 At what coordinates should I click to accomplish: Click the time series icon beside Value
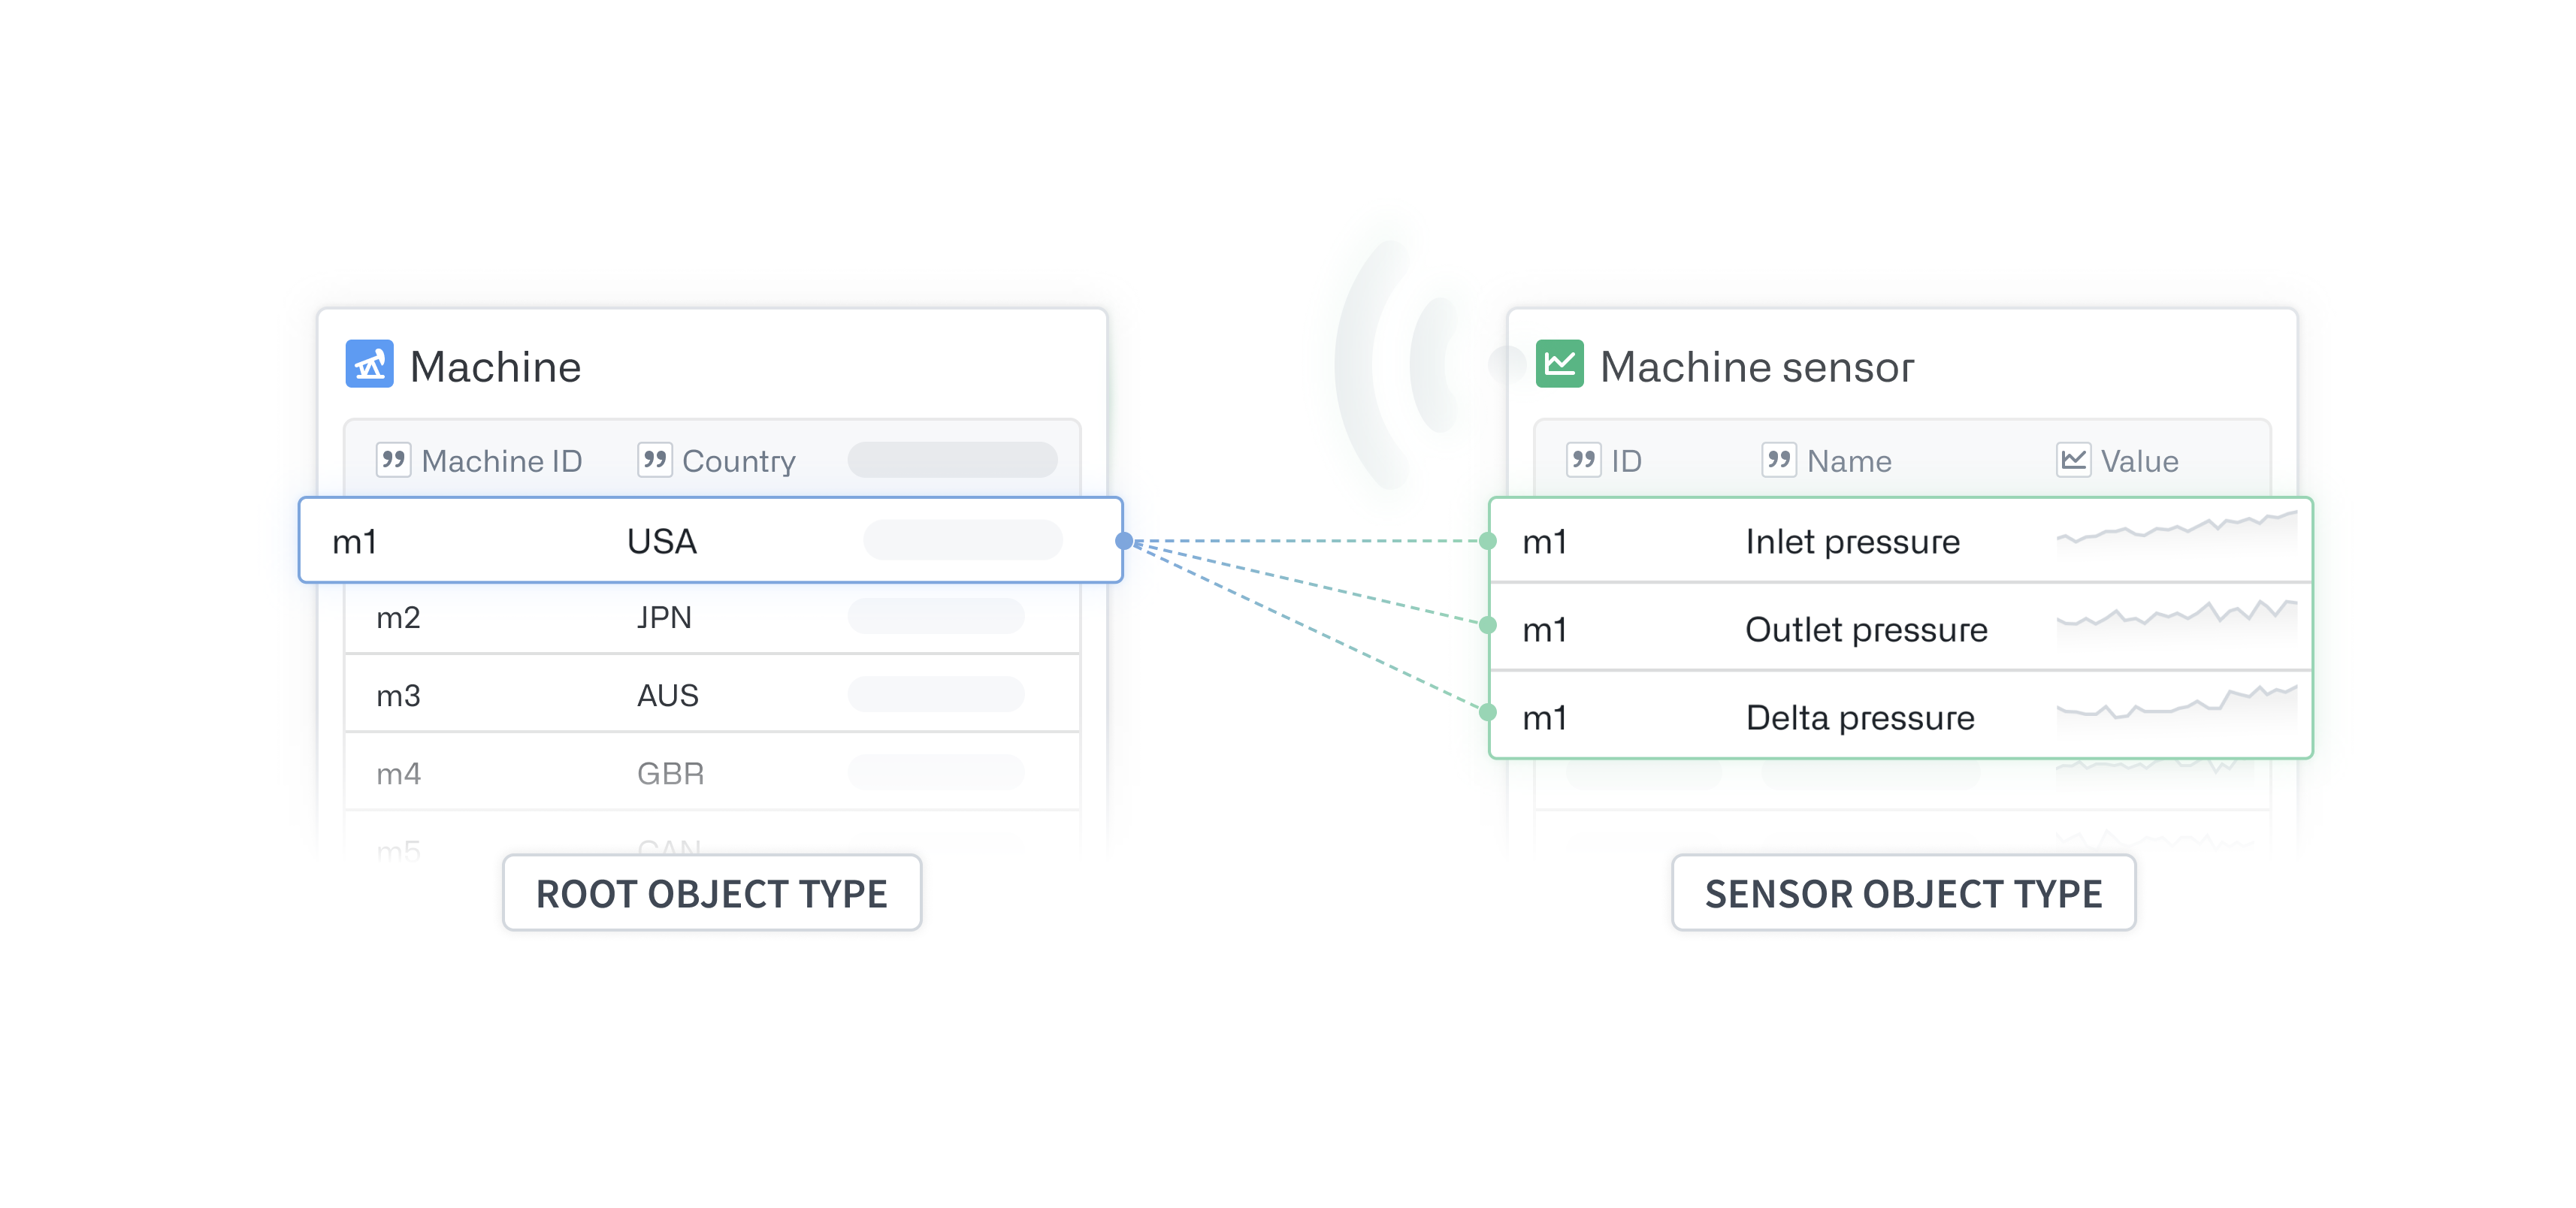tap(2073, 460)
